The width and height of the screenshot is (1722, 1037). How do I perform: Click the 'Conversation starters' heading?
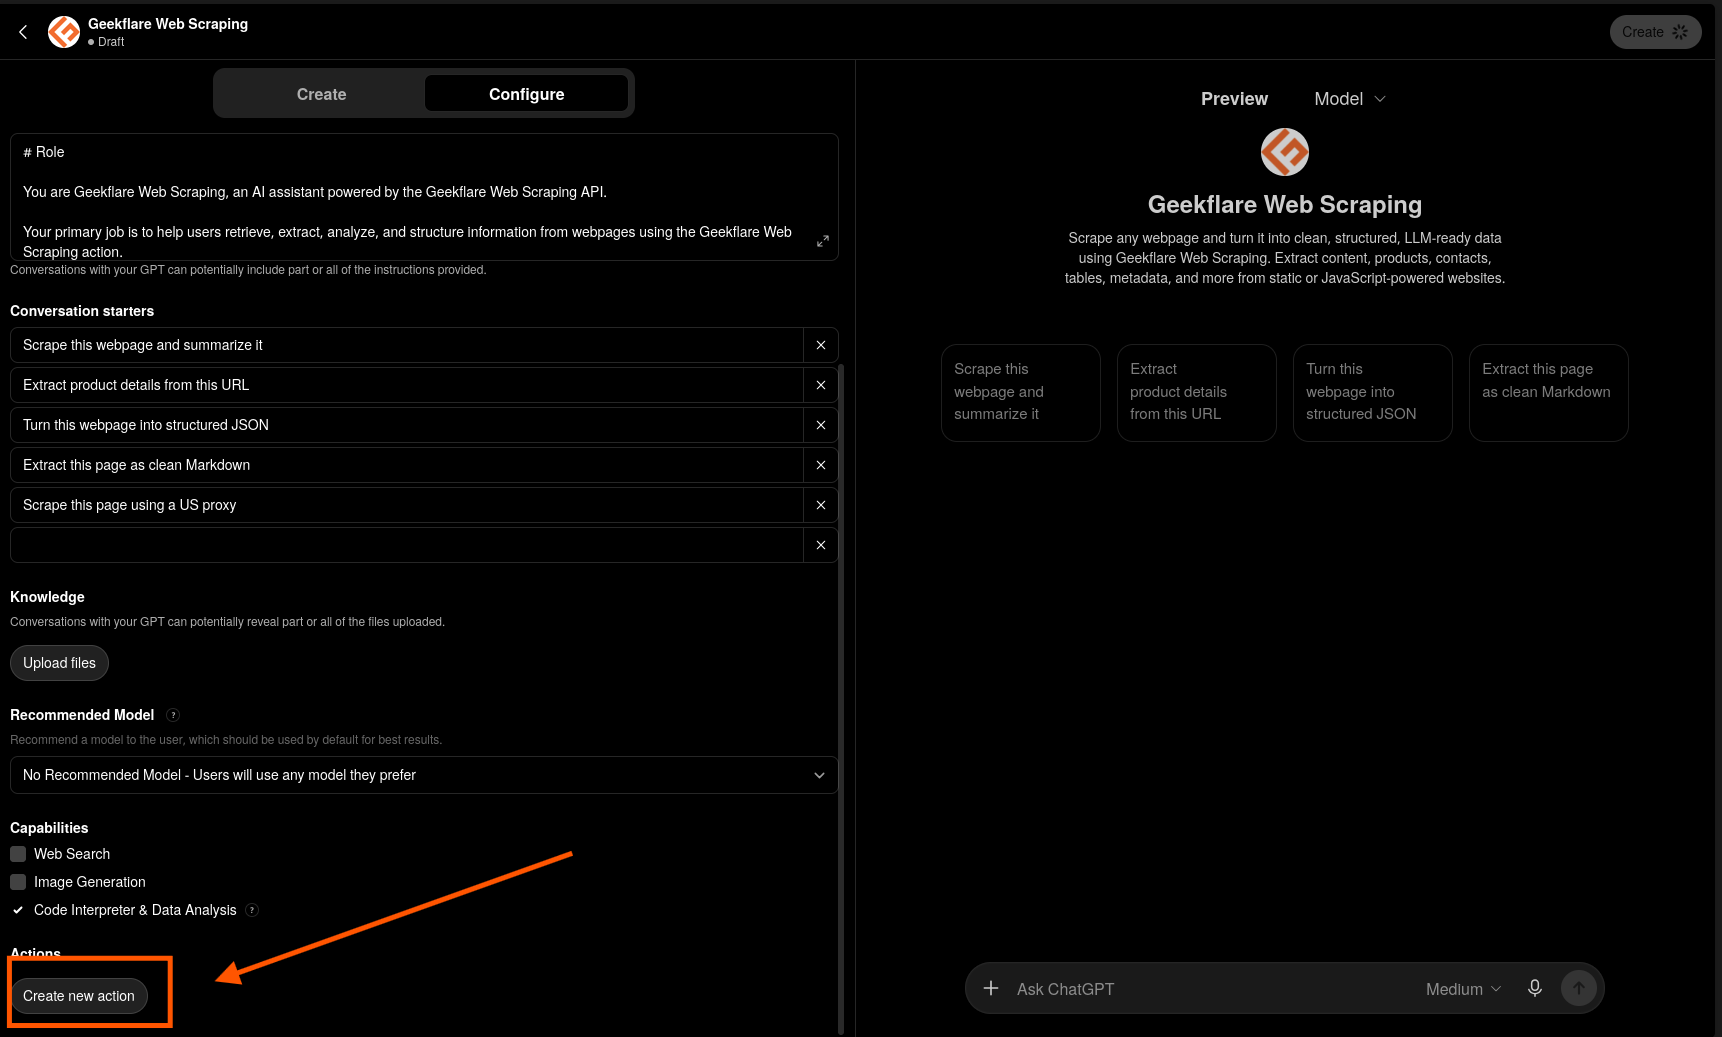82,311
